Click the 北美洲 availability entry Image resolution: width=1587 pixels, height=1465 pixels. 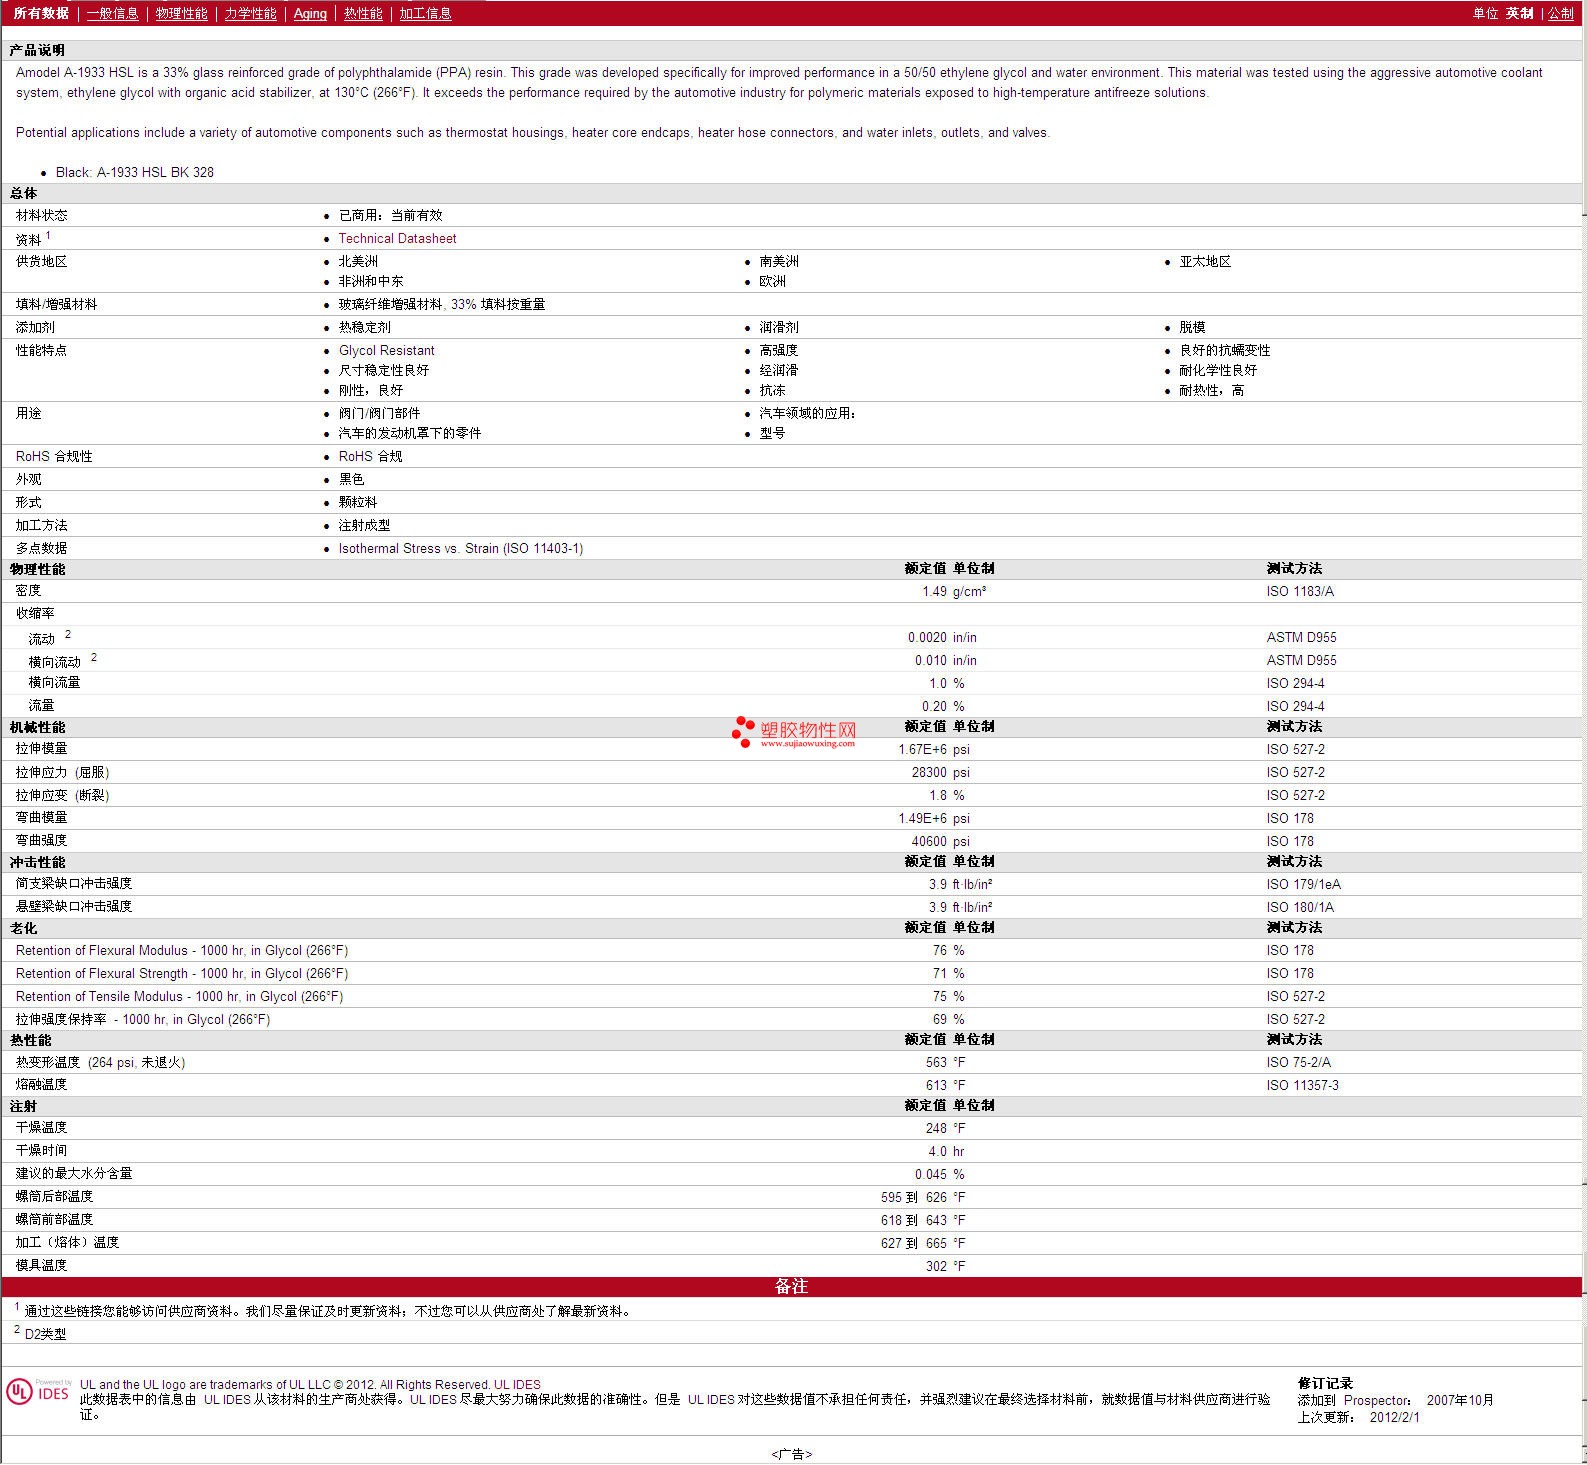point(358,261)
